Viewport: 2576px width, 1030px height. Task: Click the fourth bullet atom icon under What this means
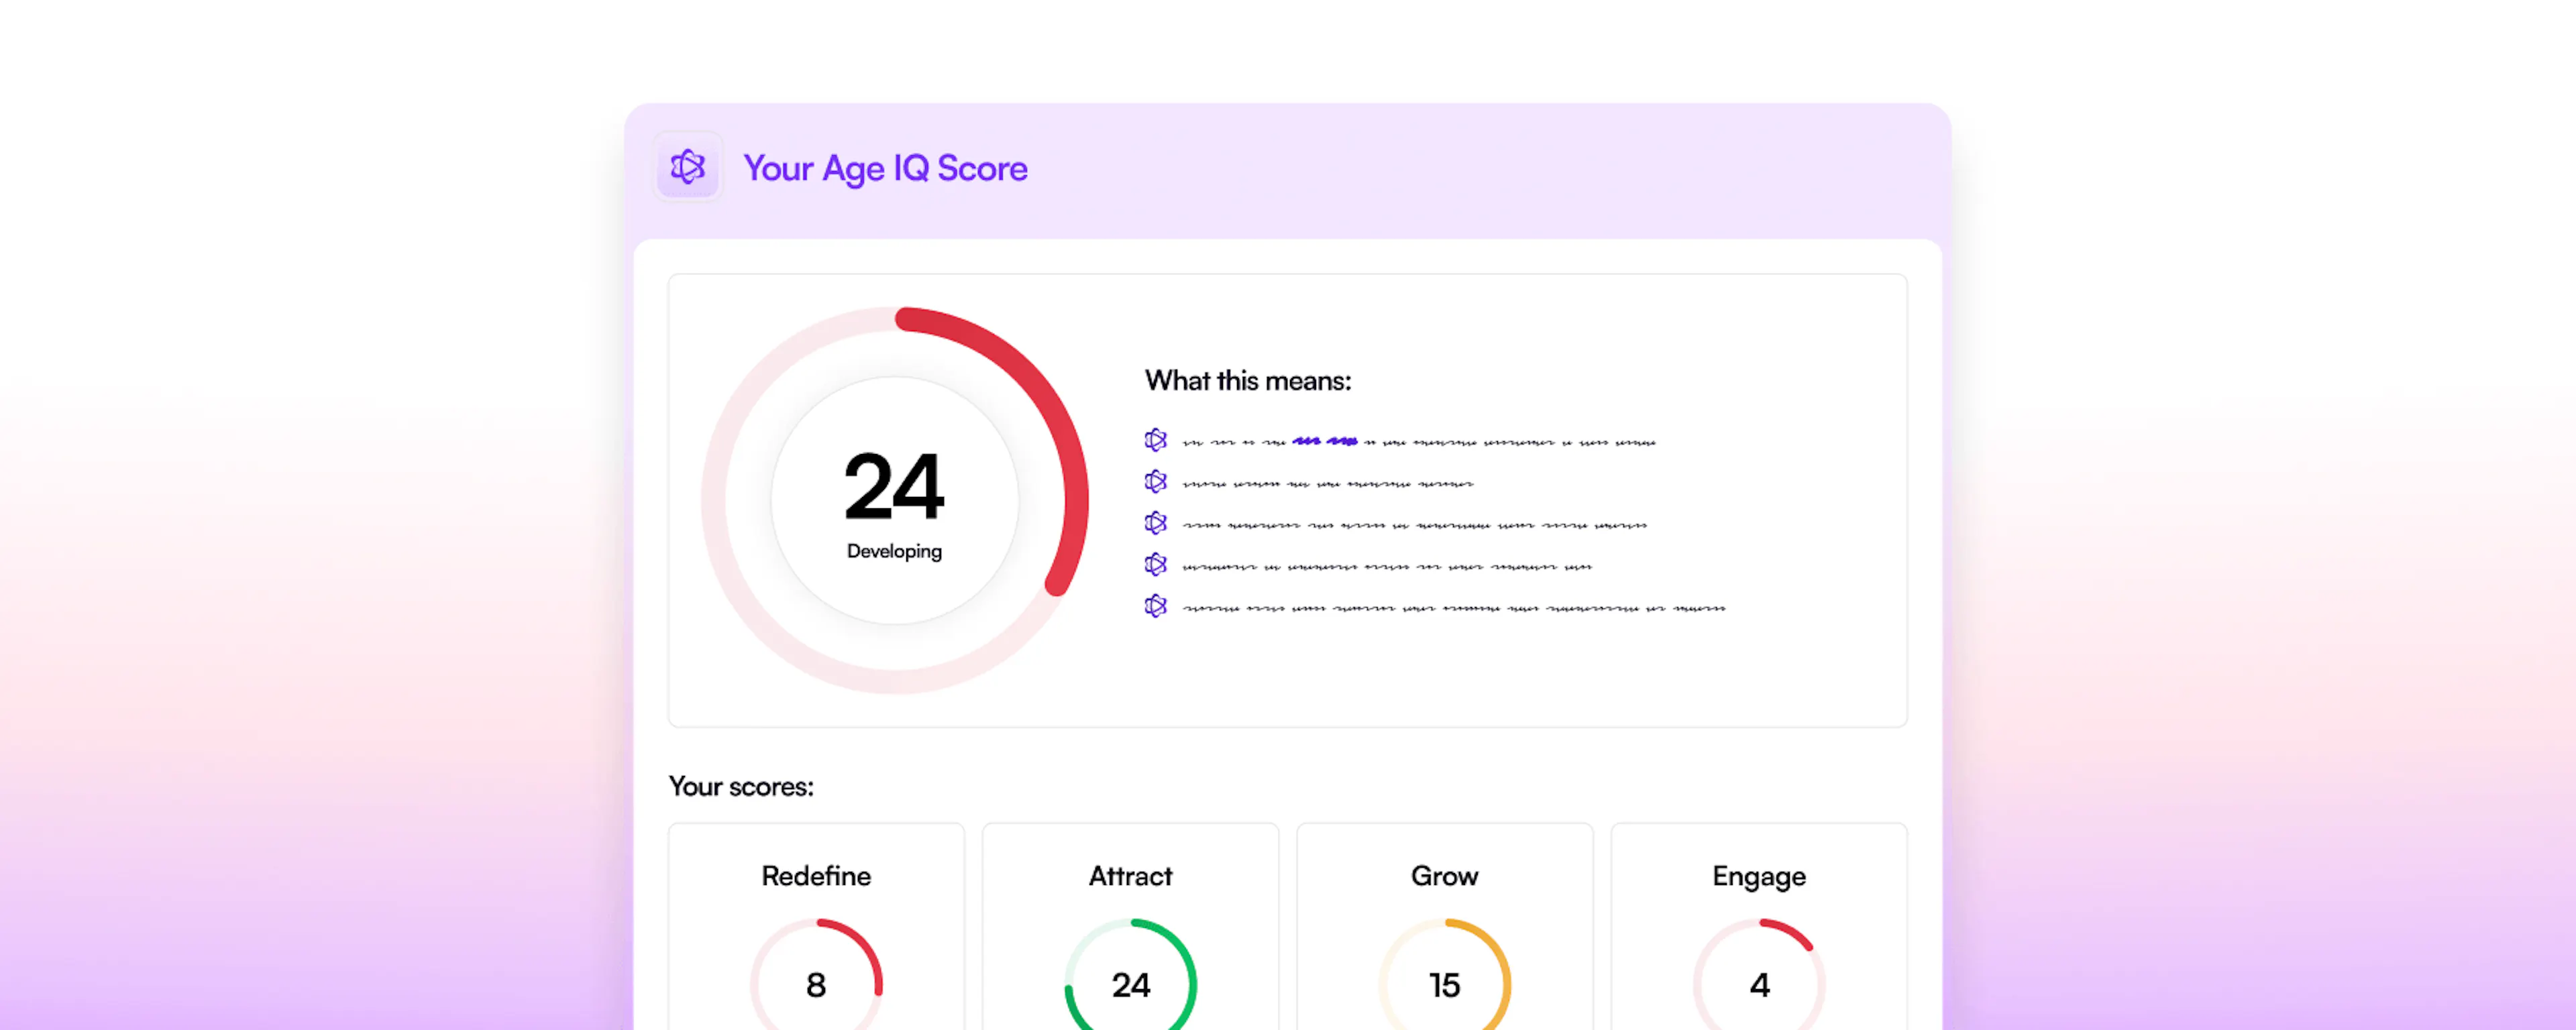pyautogui.click(x=1156, y=565)
